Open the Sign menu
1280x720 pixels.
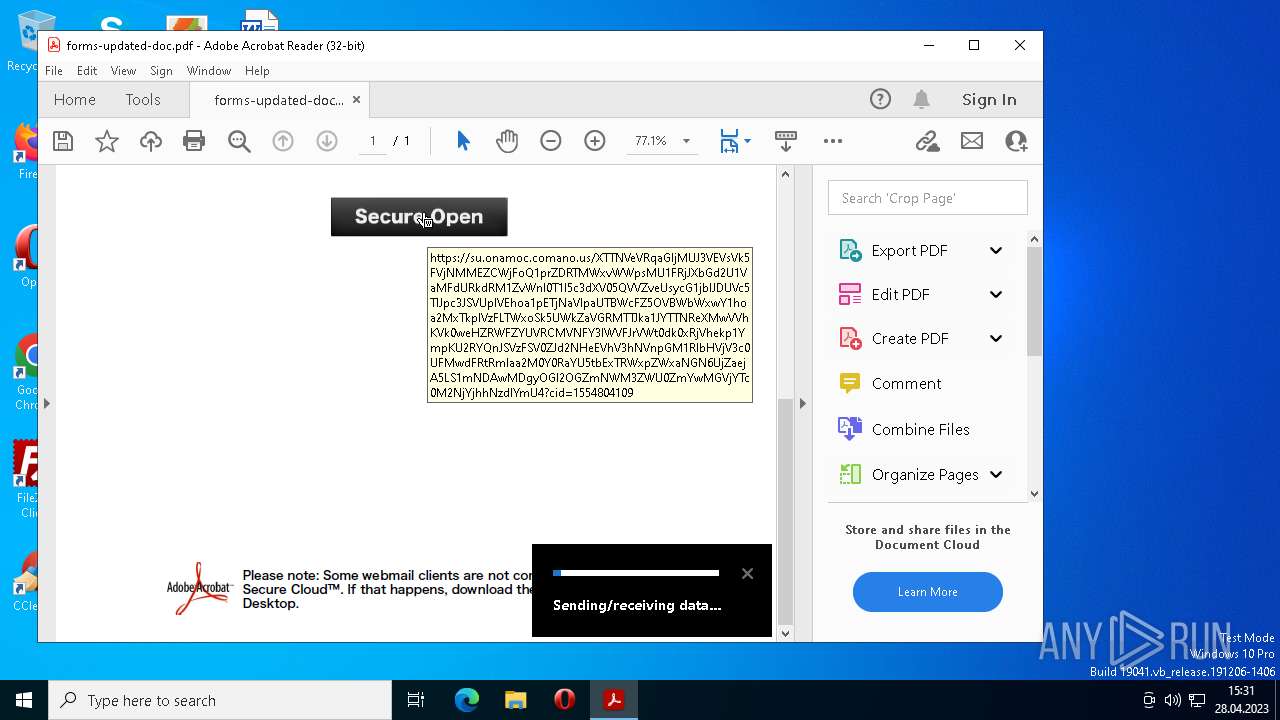(161, 71)
